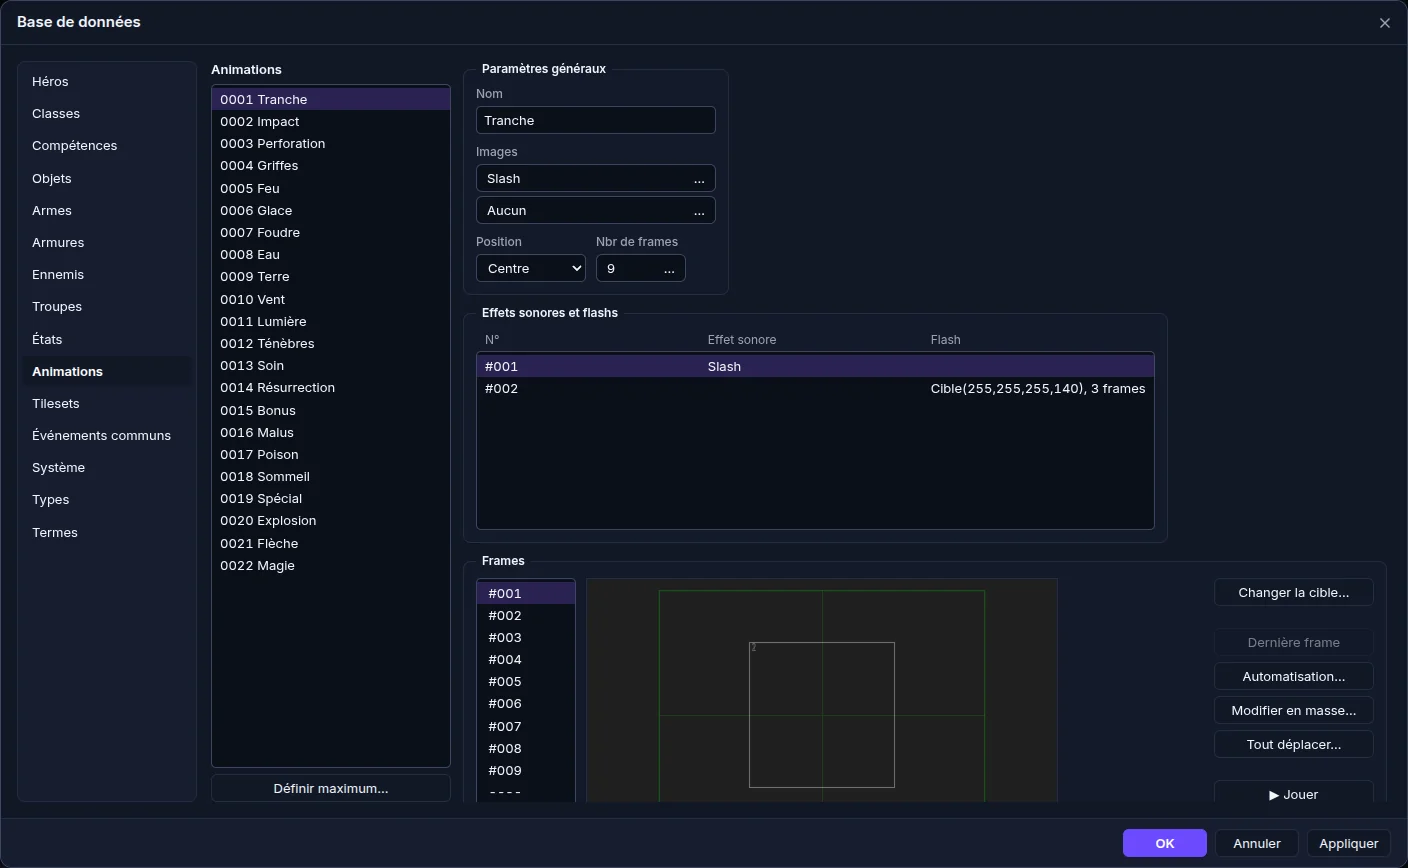Select sound effect row #001 Slash
The width and height of the screenshot is (1408, 868).
(x=815, y=366)
